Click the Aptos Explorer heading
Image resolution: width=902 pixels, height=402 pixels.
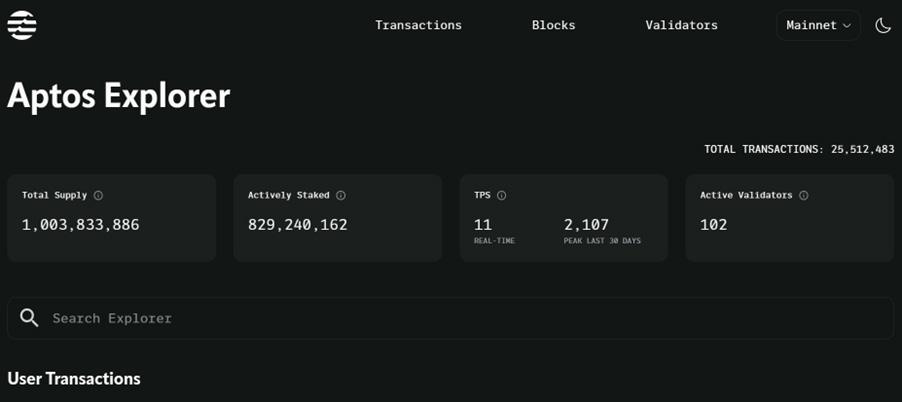(x=119, y=96)
